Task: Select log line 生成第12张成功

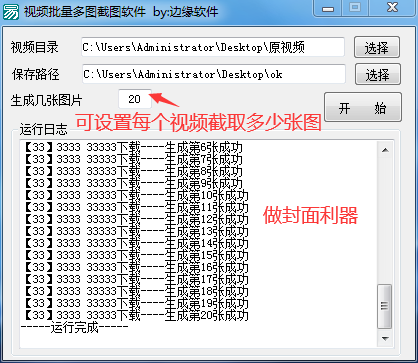Action: pos(136,219)
